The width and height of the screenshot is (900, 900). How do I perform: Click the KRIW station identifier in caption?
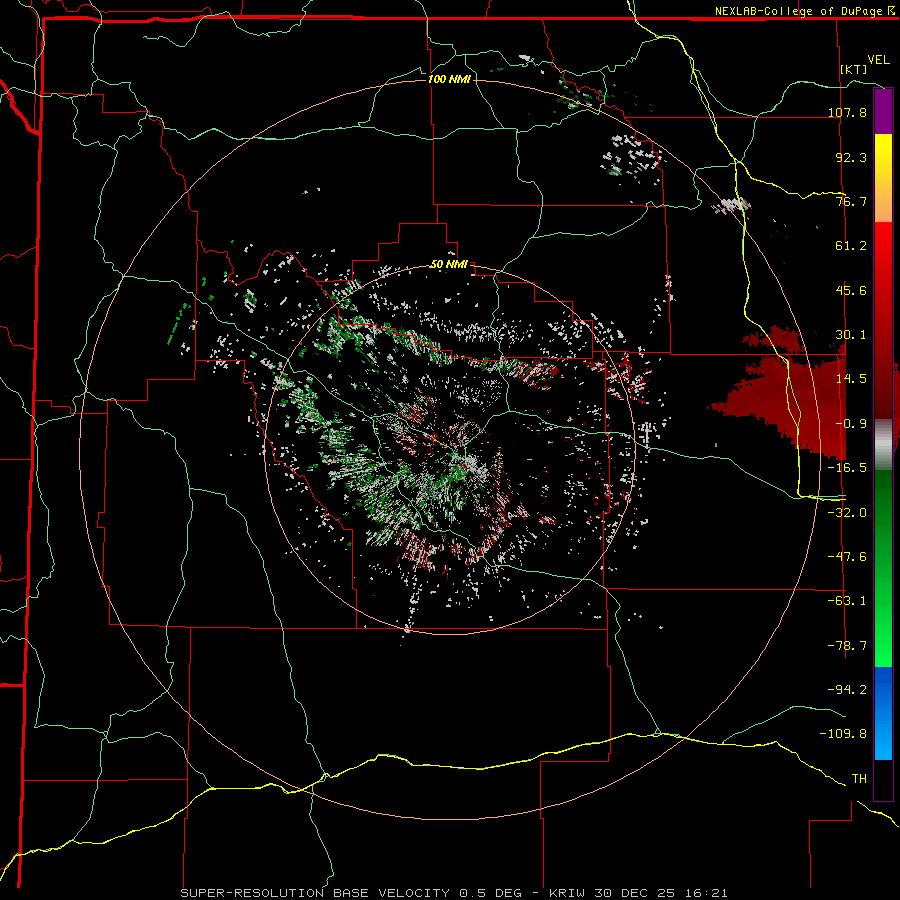click(x=568, y=893)
